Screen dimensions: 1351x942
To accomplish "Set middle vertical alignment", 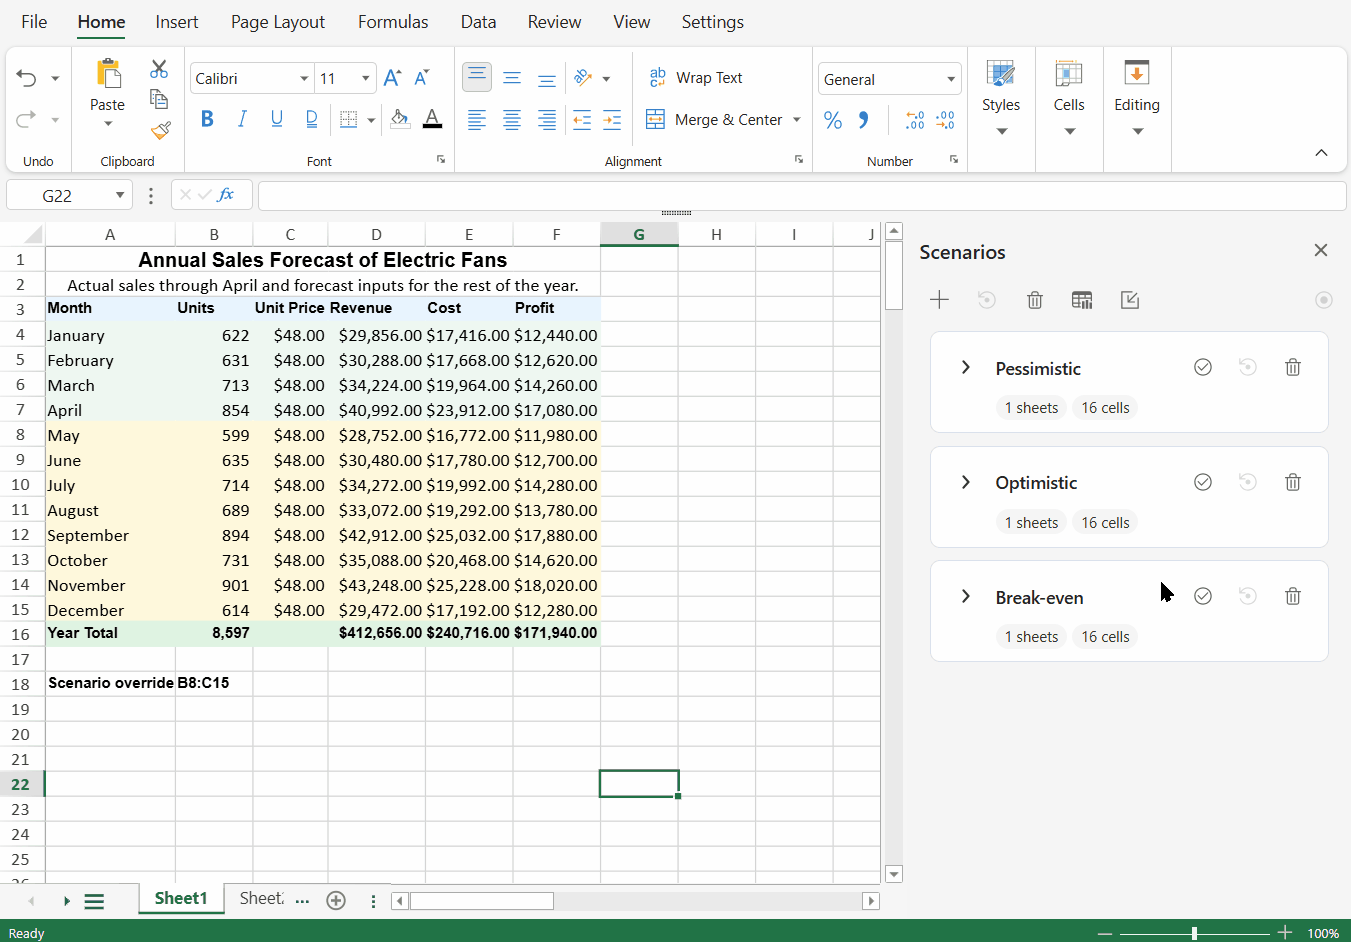I will click(x=512, y=78).
